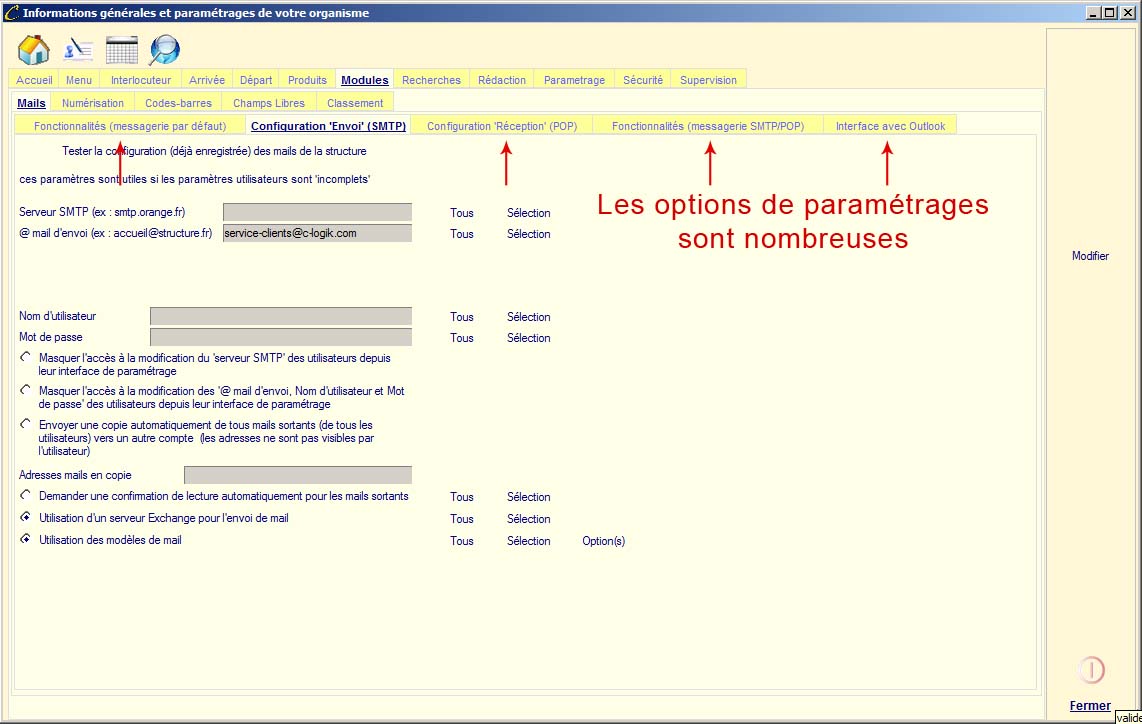Open the calendar grid icon

point(121,49)
